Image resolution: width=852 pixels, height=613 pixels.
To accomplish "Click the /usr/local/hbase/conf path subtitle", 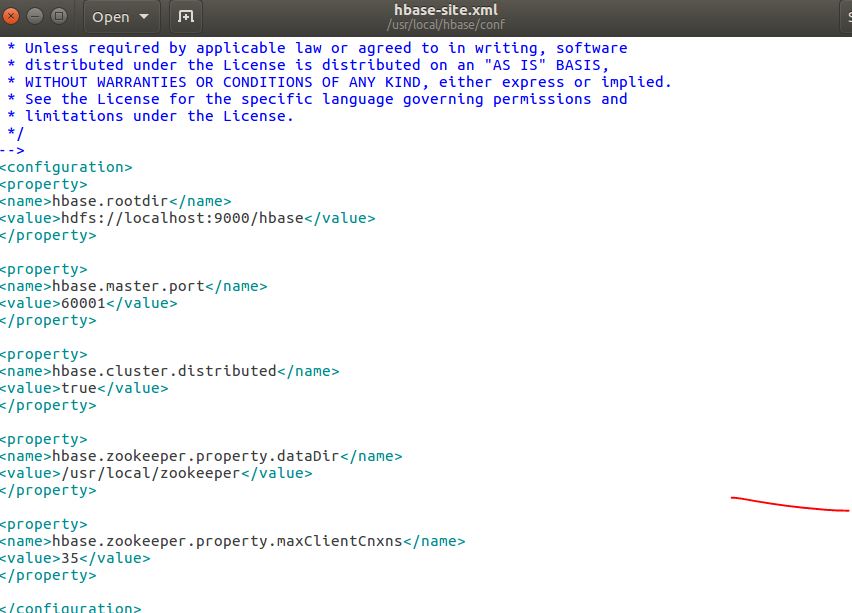I will 446,24.
